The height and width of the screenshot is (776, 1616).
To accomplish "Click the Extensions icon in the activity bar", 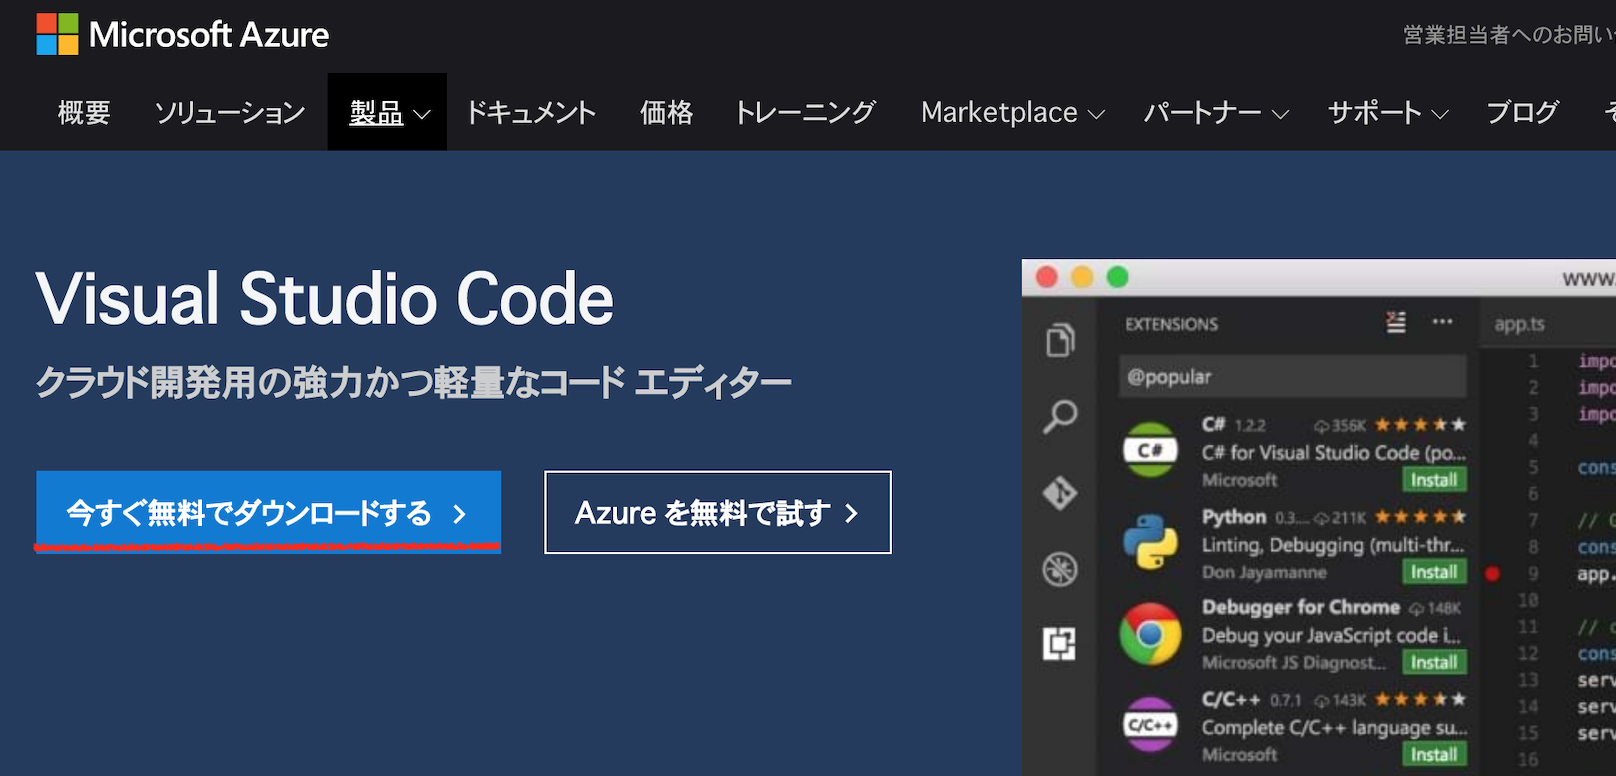I will (x=1060, y=643).
